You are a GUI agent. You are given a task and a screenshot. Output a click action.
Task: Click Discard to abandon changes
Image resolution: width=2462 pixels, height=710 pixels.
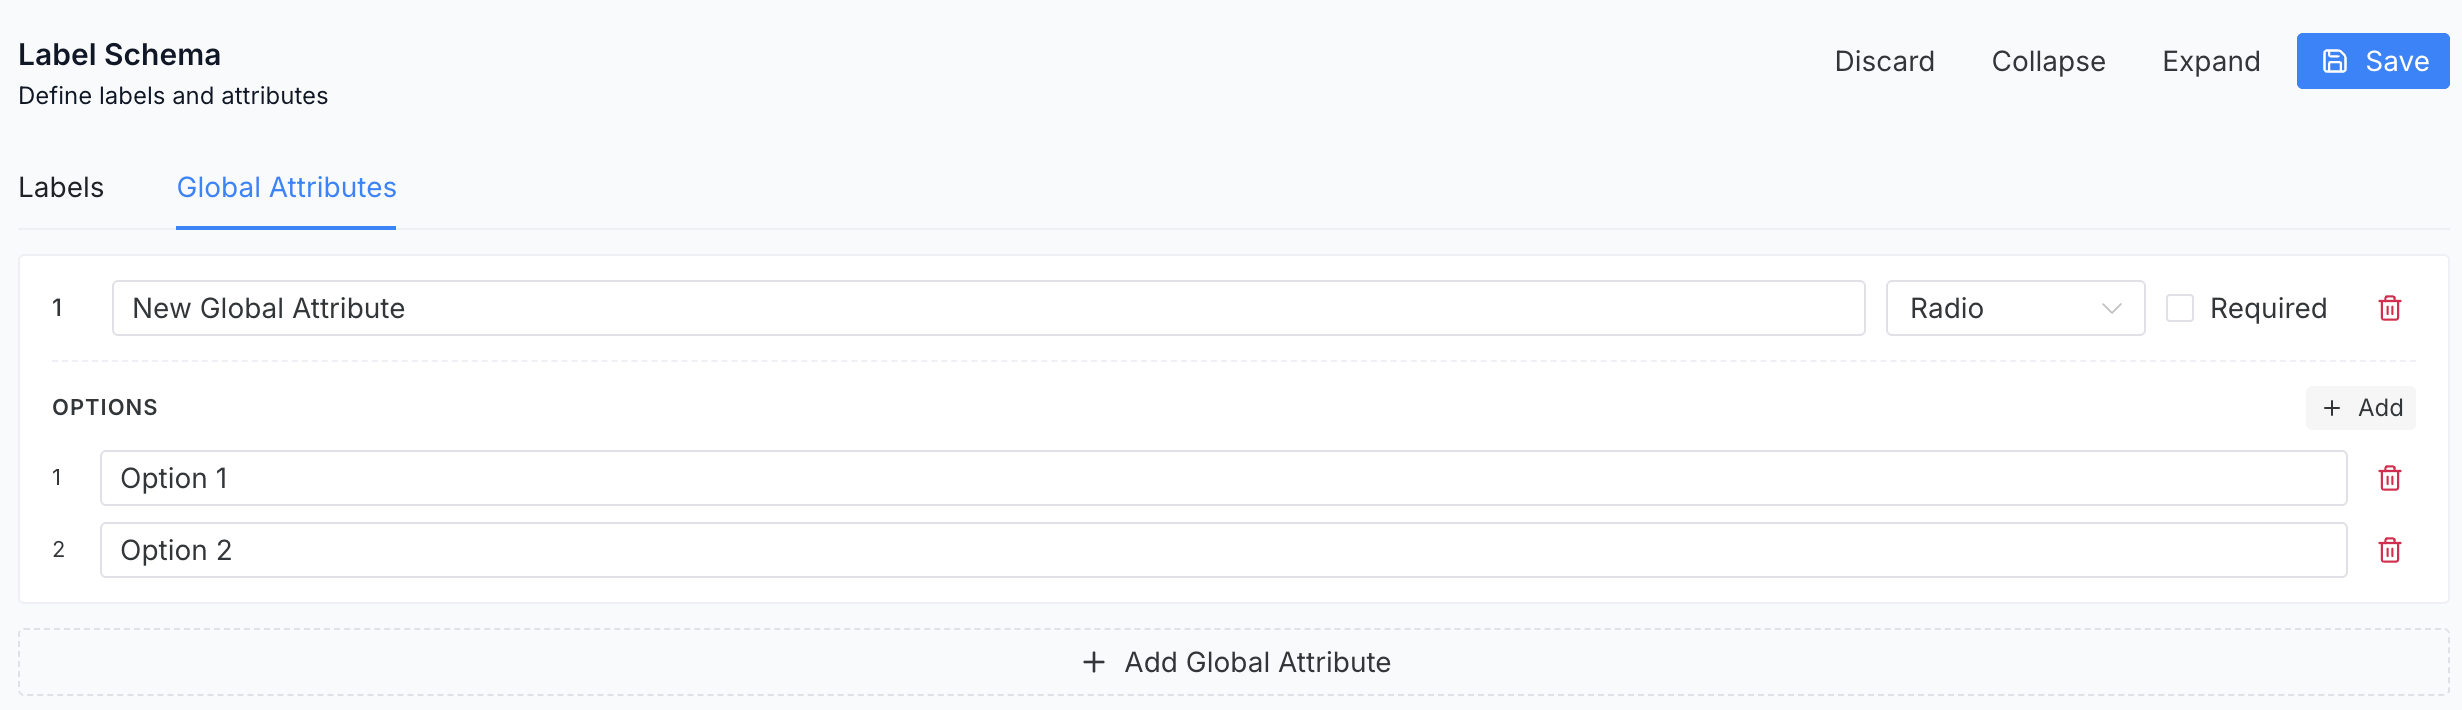[1884, 60]
